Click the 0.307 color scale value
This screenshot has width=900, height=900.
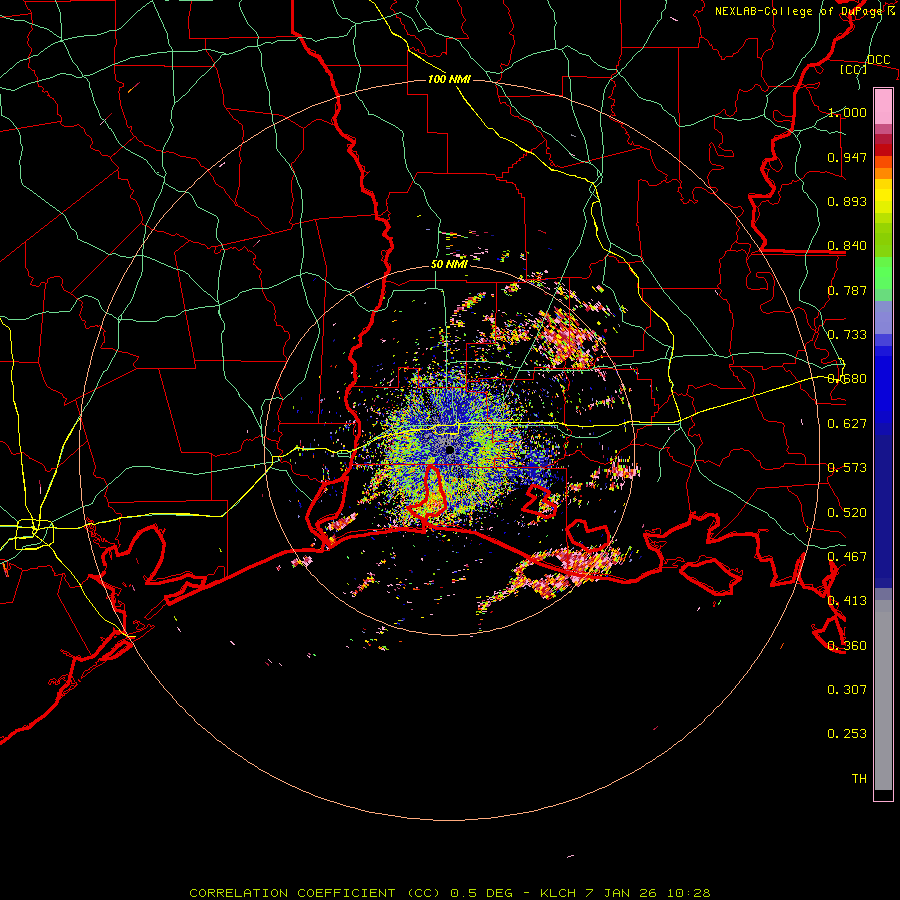[847, 690]
